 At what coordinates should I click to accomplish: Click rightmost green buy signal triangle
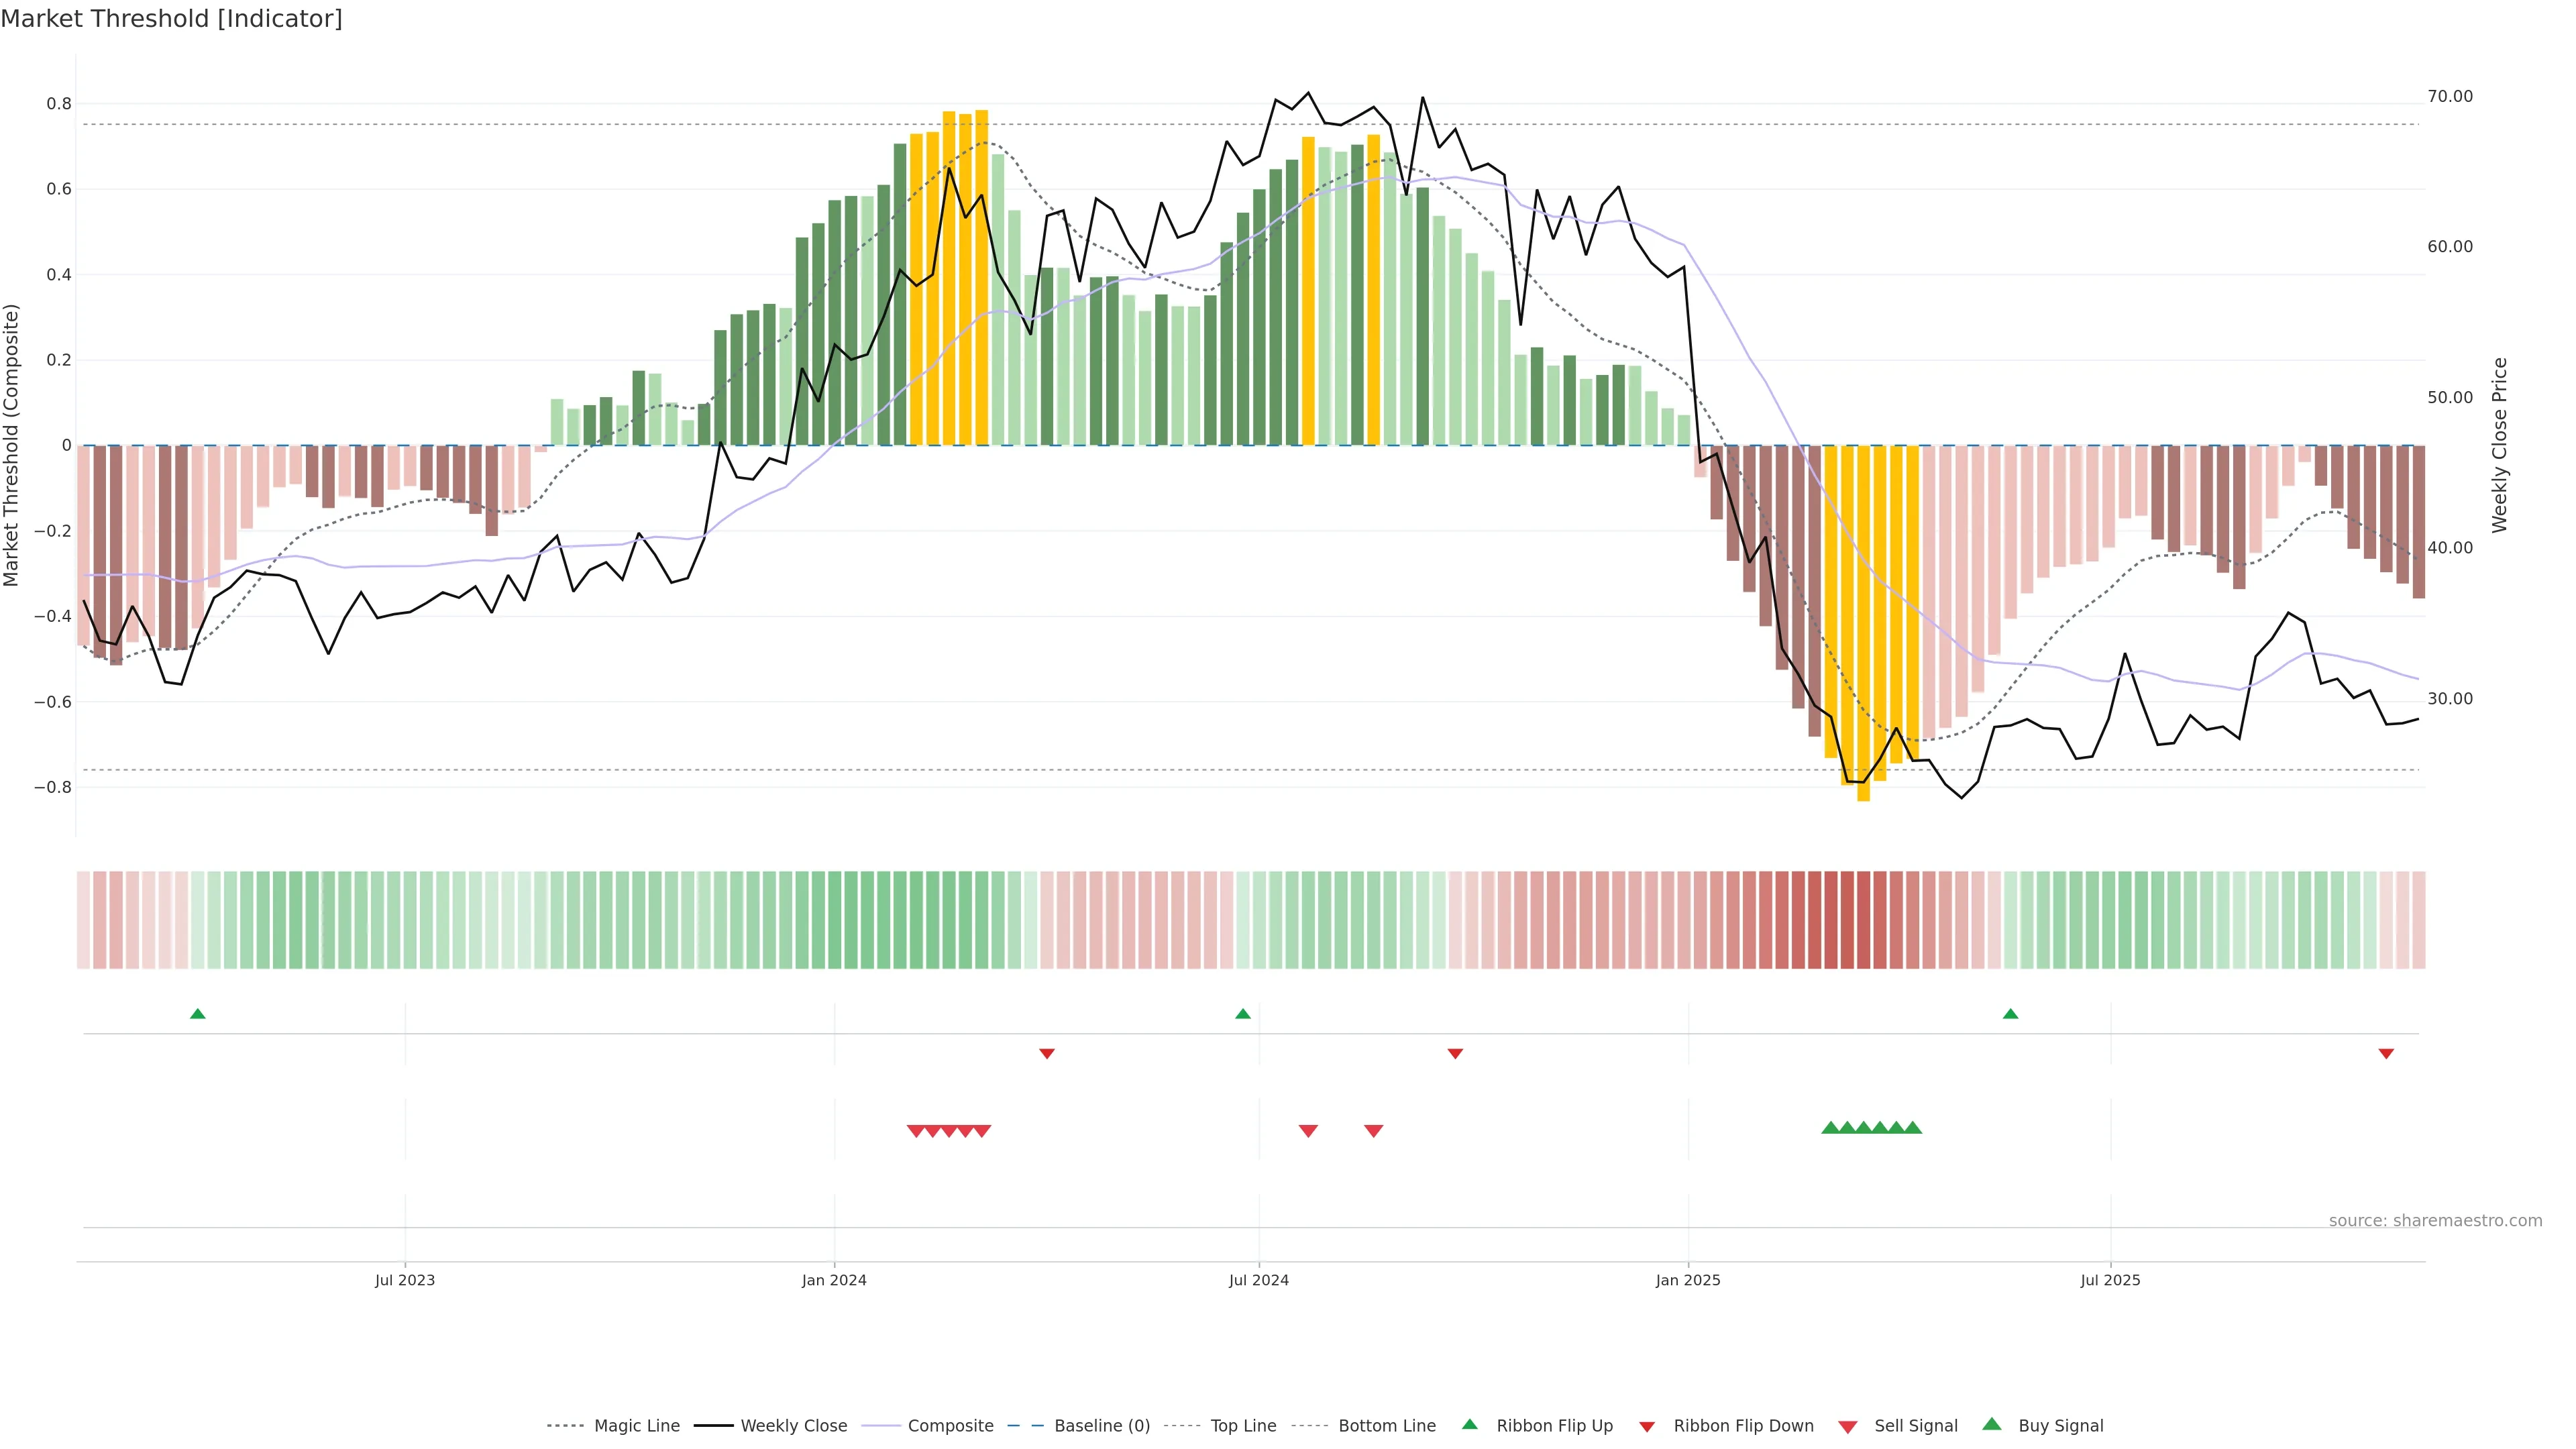click(x=1913, y=1128)
